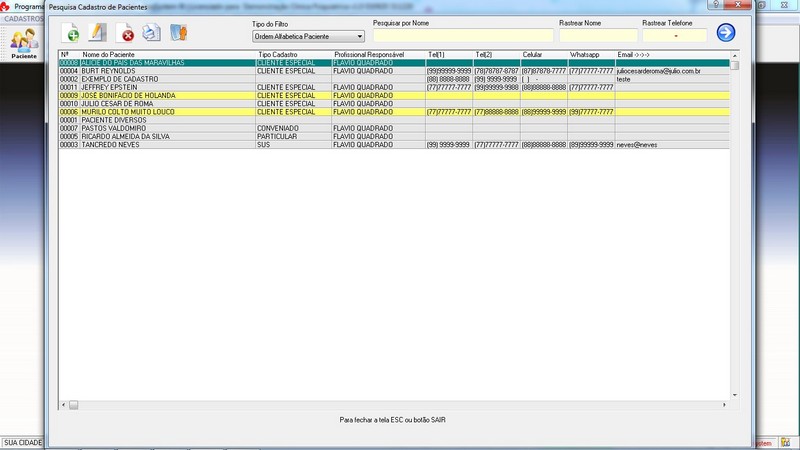
Task: Click the Rastrear Nome input field
Action: pos(598,35)
